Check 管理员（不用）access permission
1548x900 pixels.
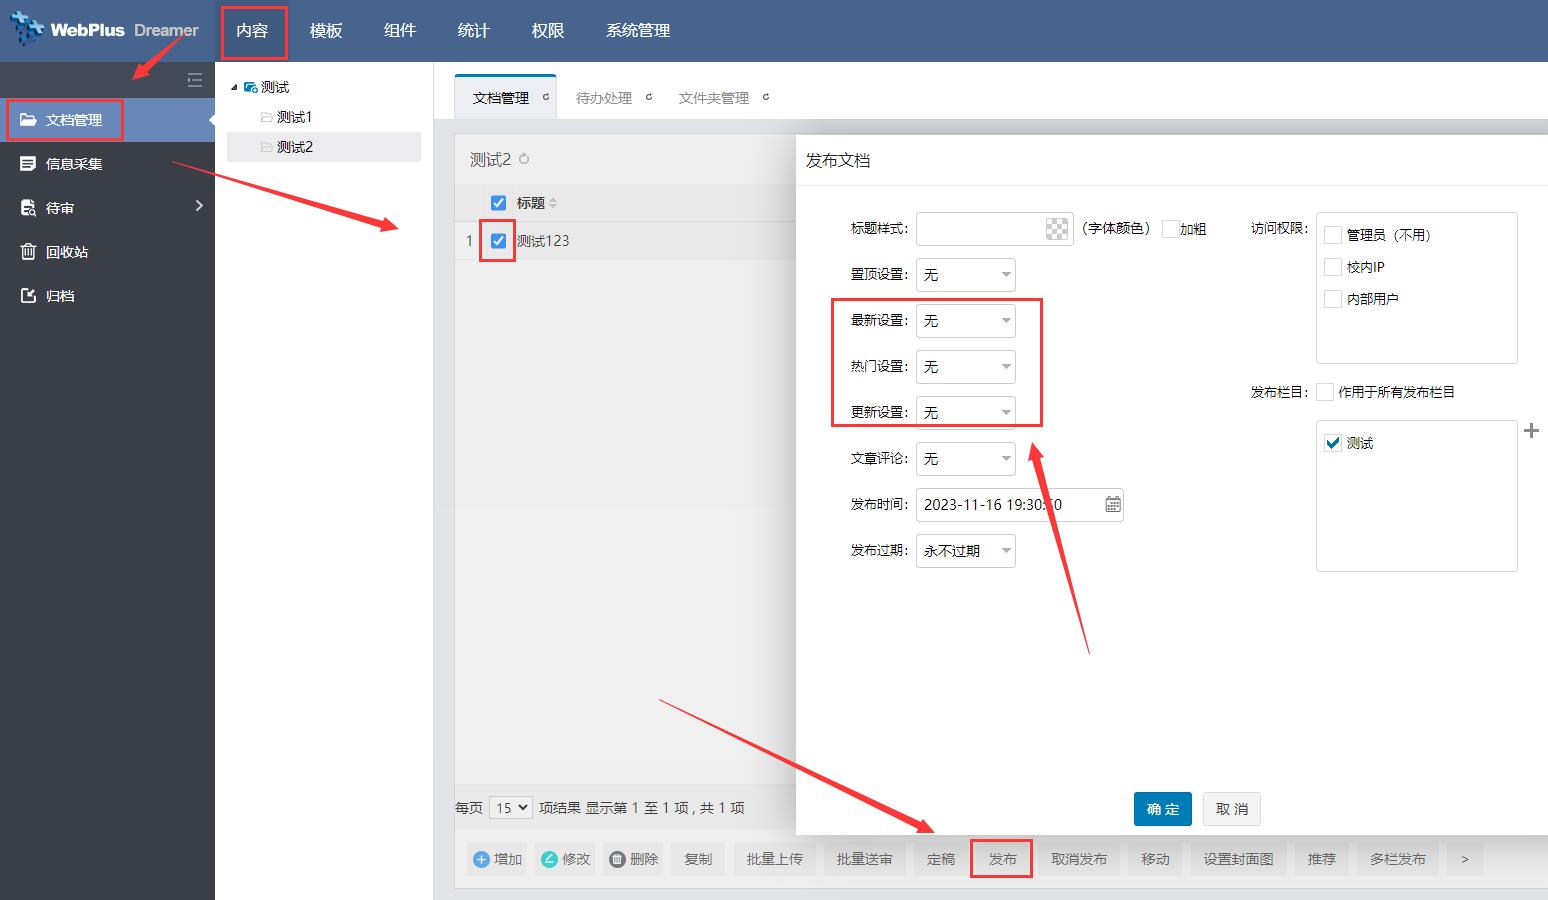[1332, 235]
